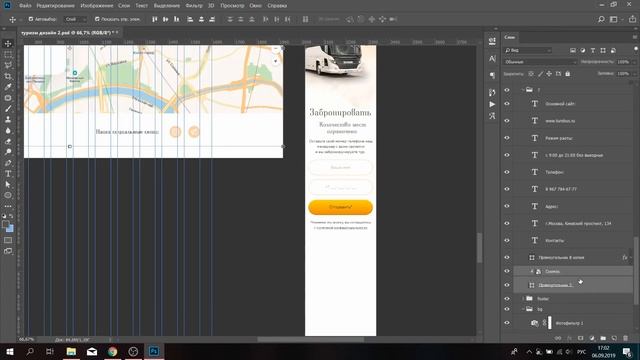Image resolution: width=640 pixels, height=360 pixels.
Task: Delete layer with trash icon
Action: pyautogui.click(x=625, y=338)
